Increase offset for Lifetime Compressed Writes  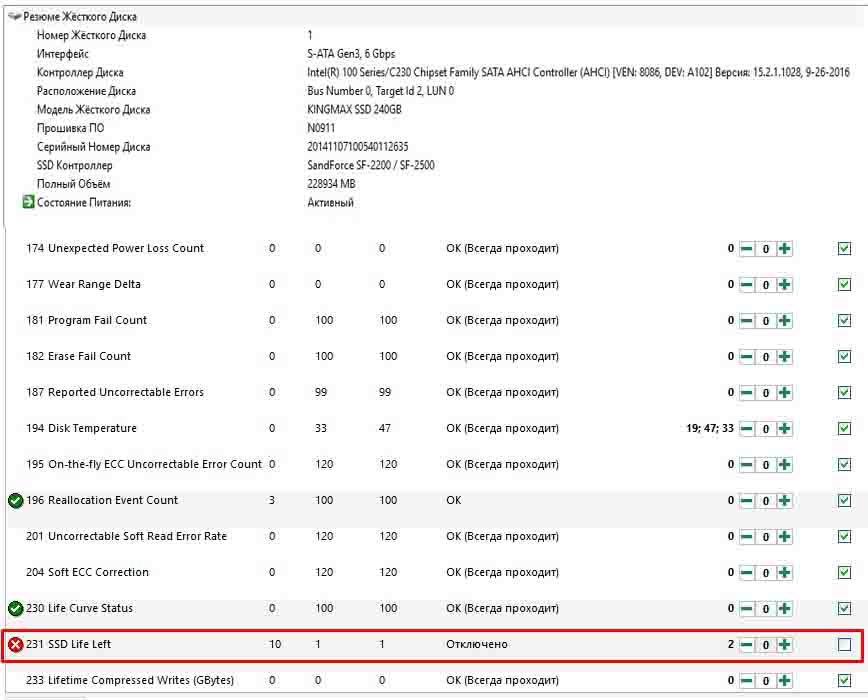coord(784,681)
